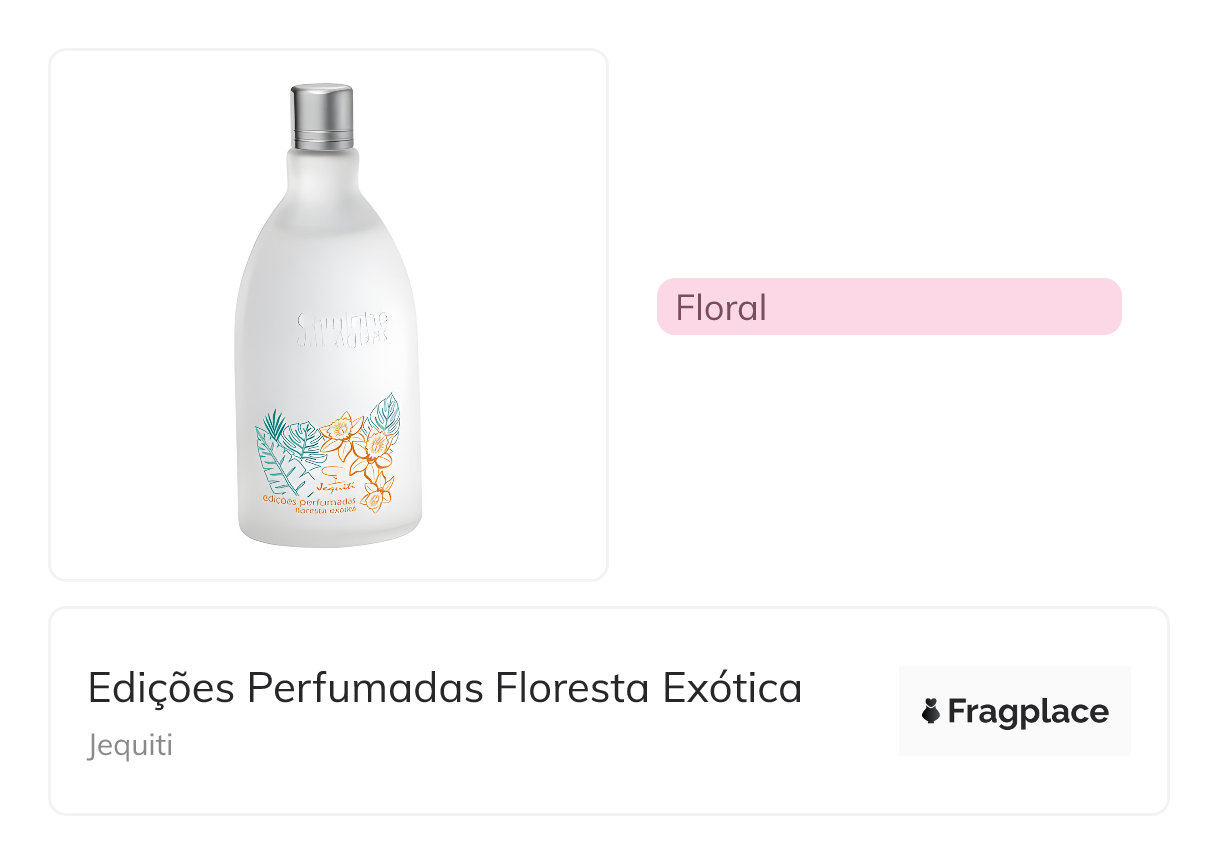Open the Jequiti brand link

130,746
